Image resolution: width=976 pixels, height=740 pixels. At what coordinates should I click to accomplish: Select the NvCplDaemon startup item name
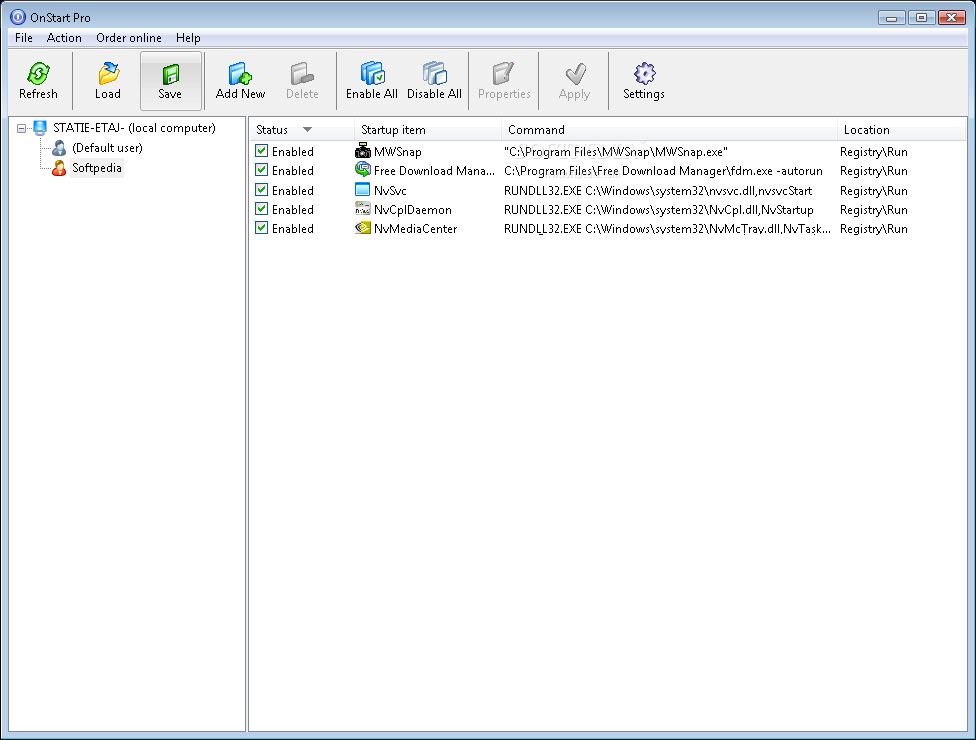click(413, 210)
